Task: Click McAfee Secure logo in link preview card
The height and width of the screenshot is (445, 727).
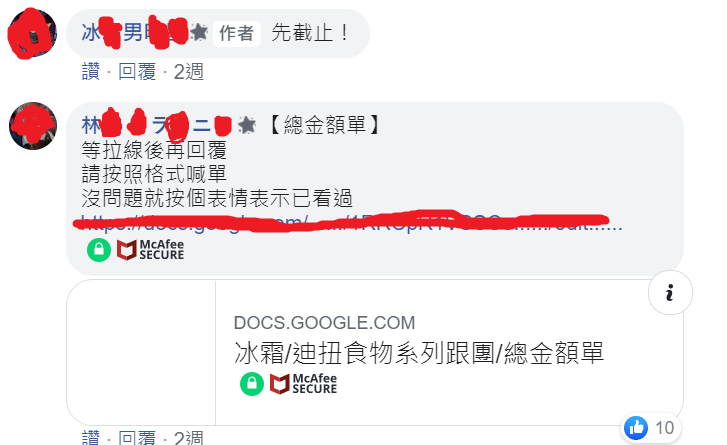Action: pos(303,384)
